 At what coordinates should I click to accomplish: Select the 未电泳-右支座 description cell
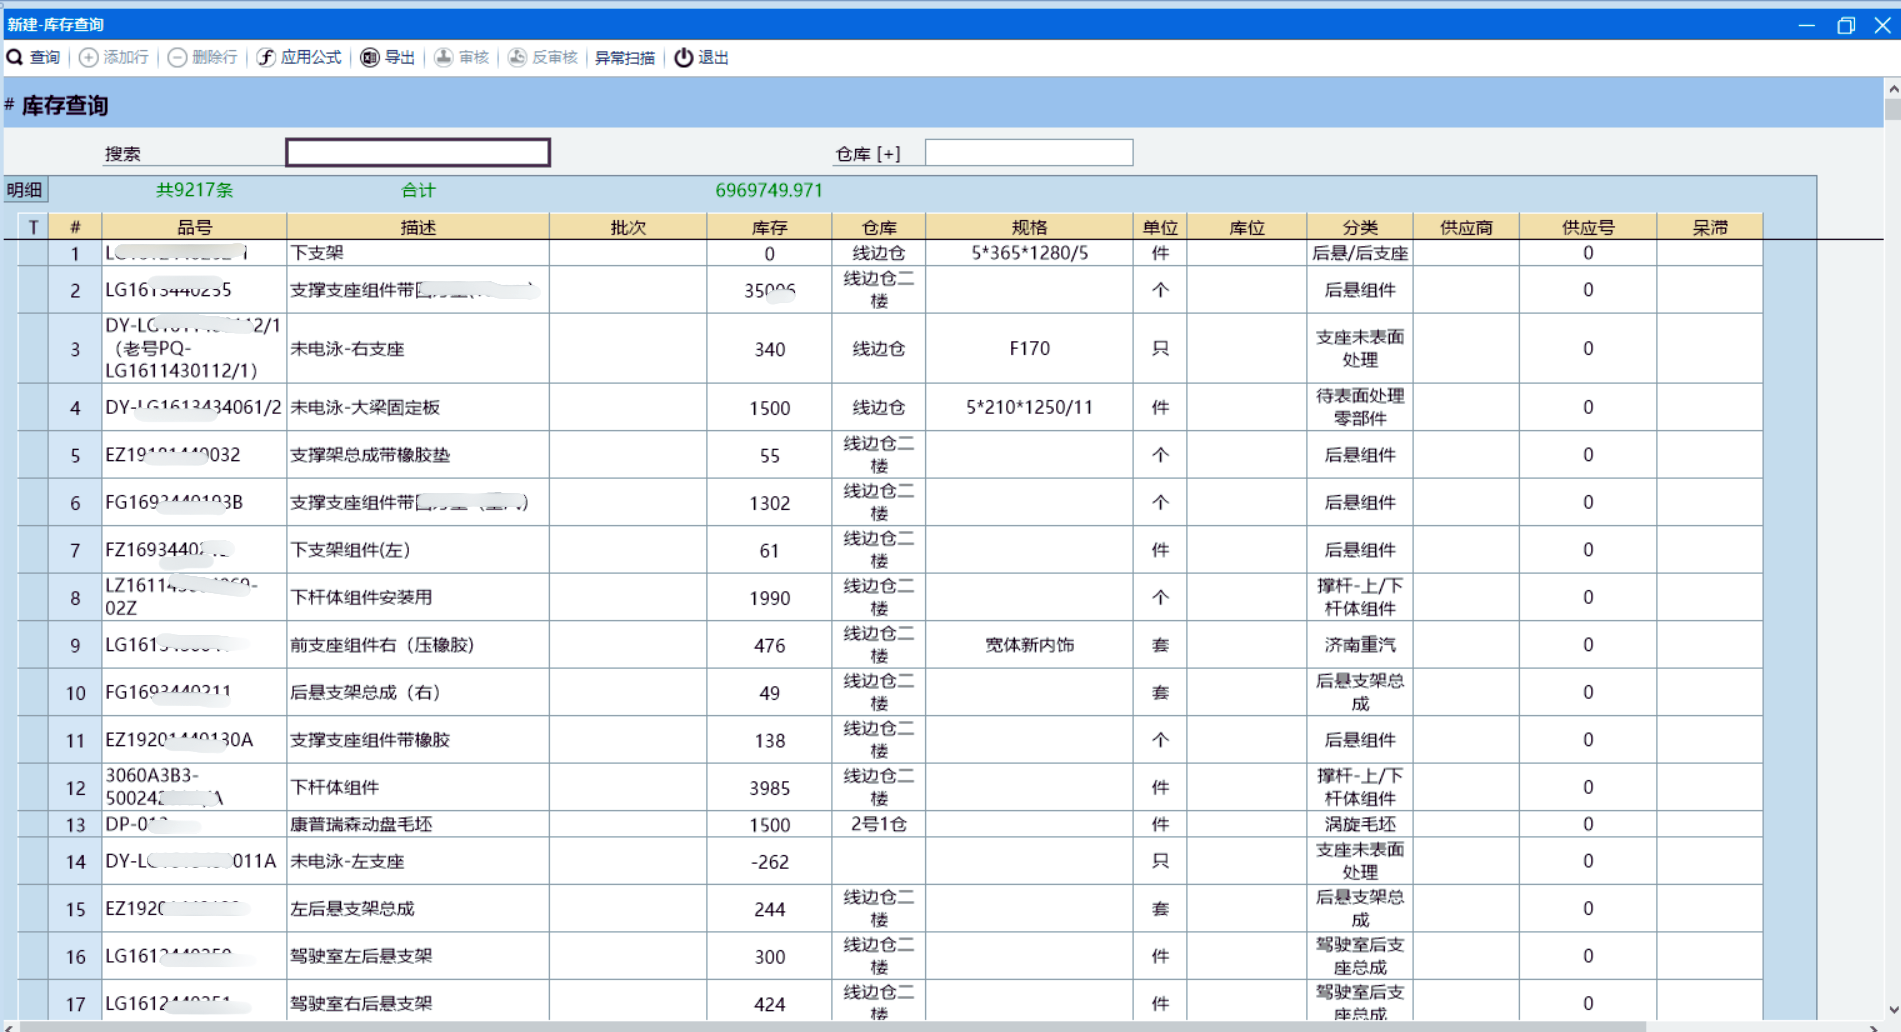coord(417,349)
